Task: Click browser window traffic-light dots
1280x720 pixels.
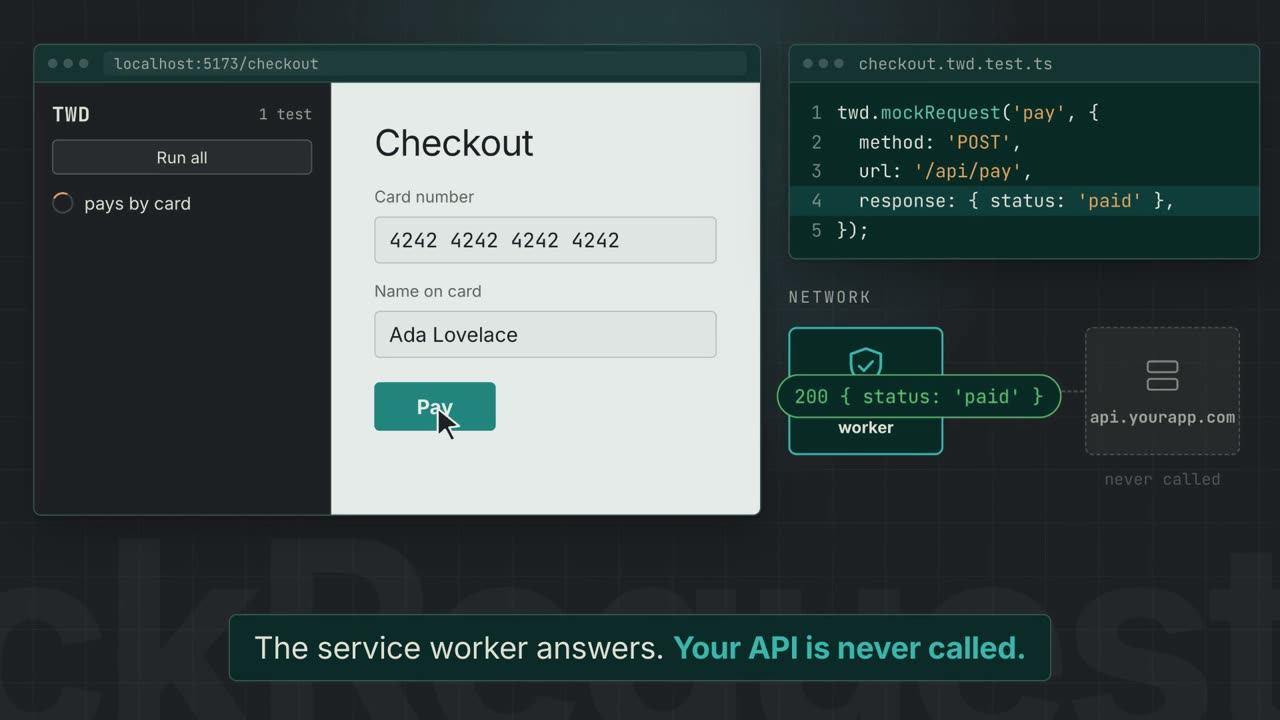Action: click(68, 64)
